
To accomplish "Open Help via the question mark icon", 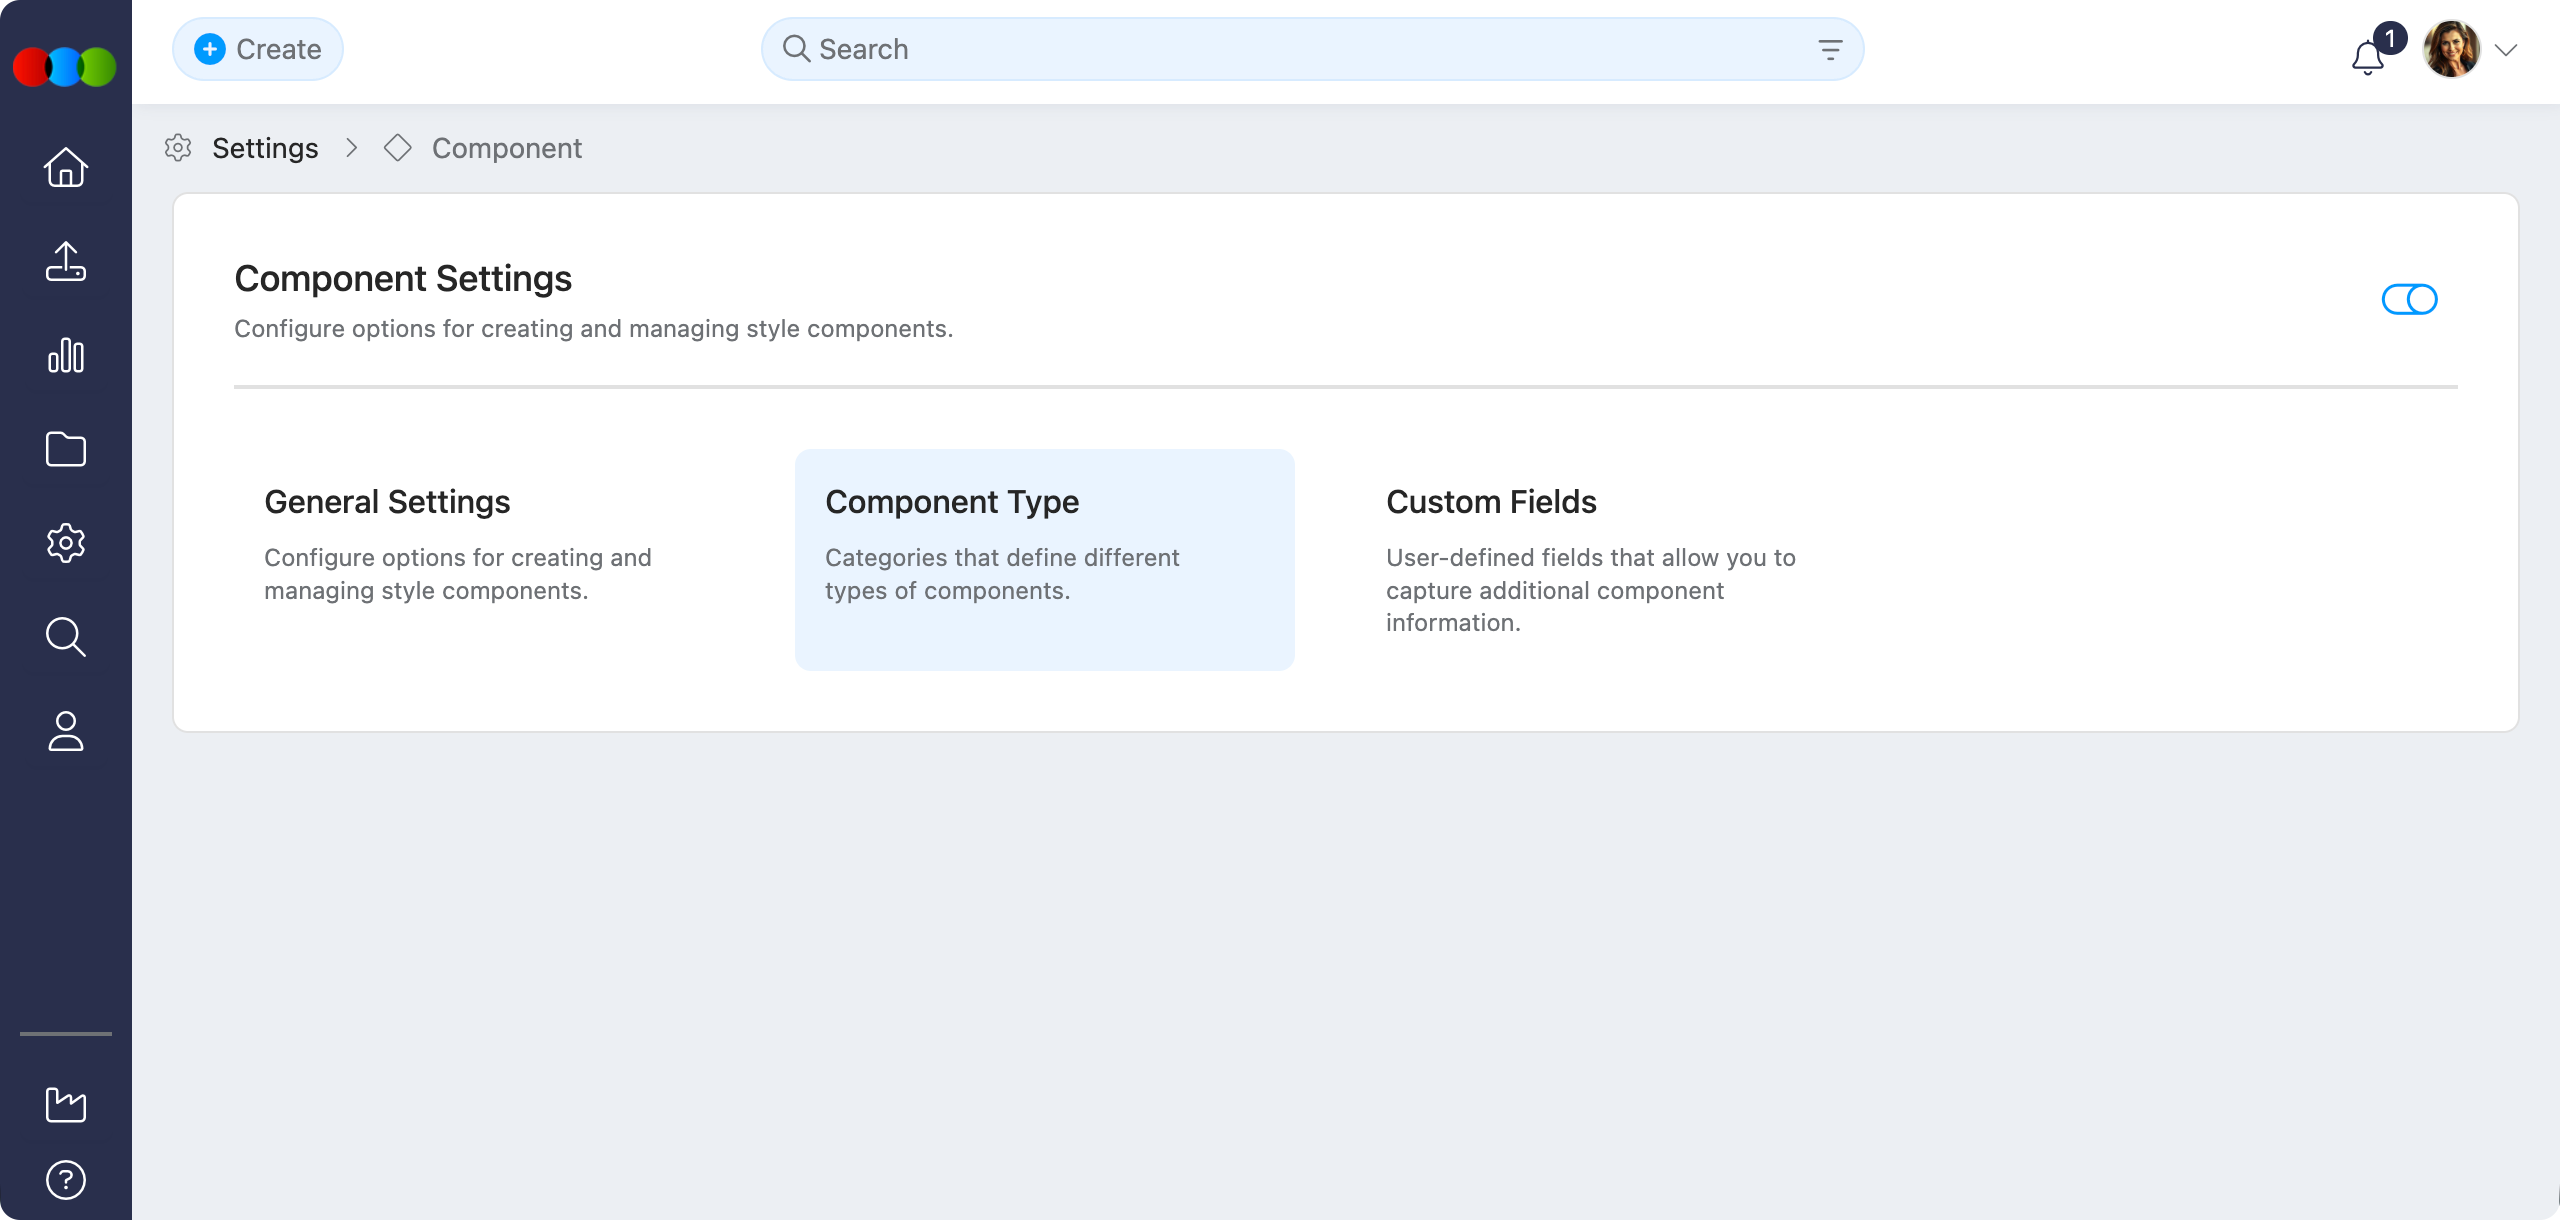I will coord(64,1179).
